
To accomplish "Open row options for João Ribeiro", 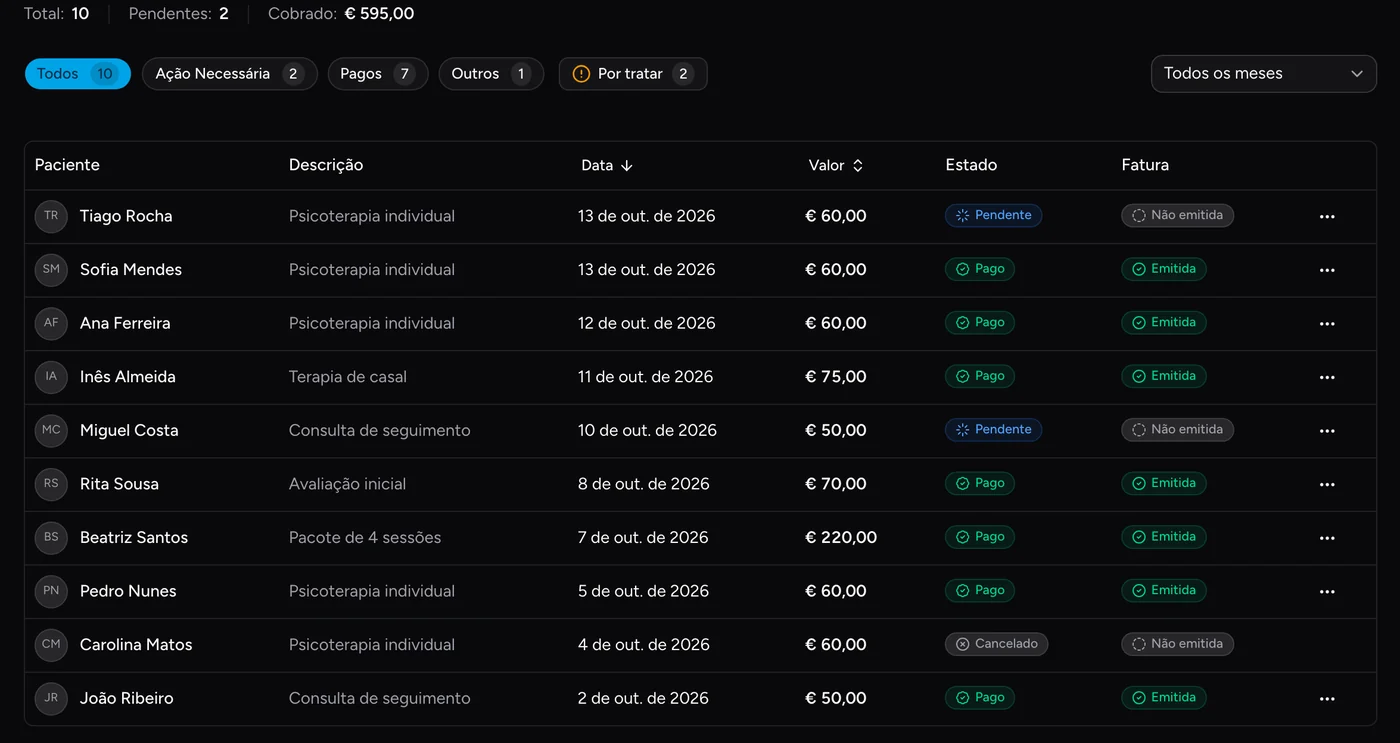I will 1327,699.
